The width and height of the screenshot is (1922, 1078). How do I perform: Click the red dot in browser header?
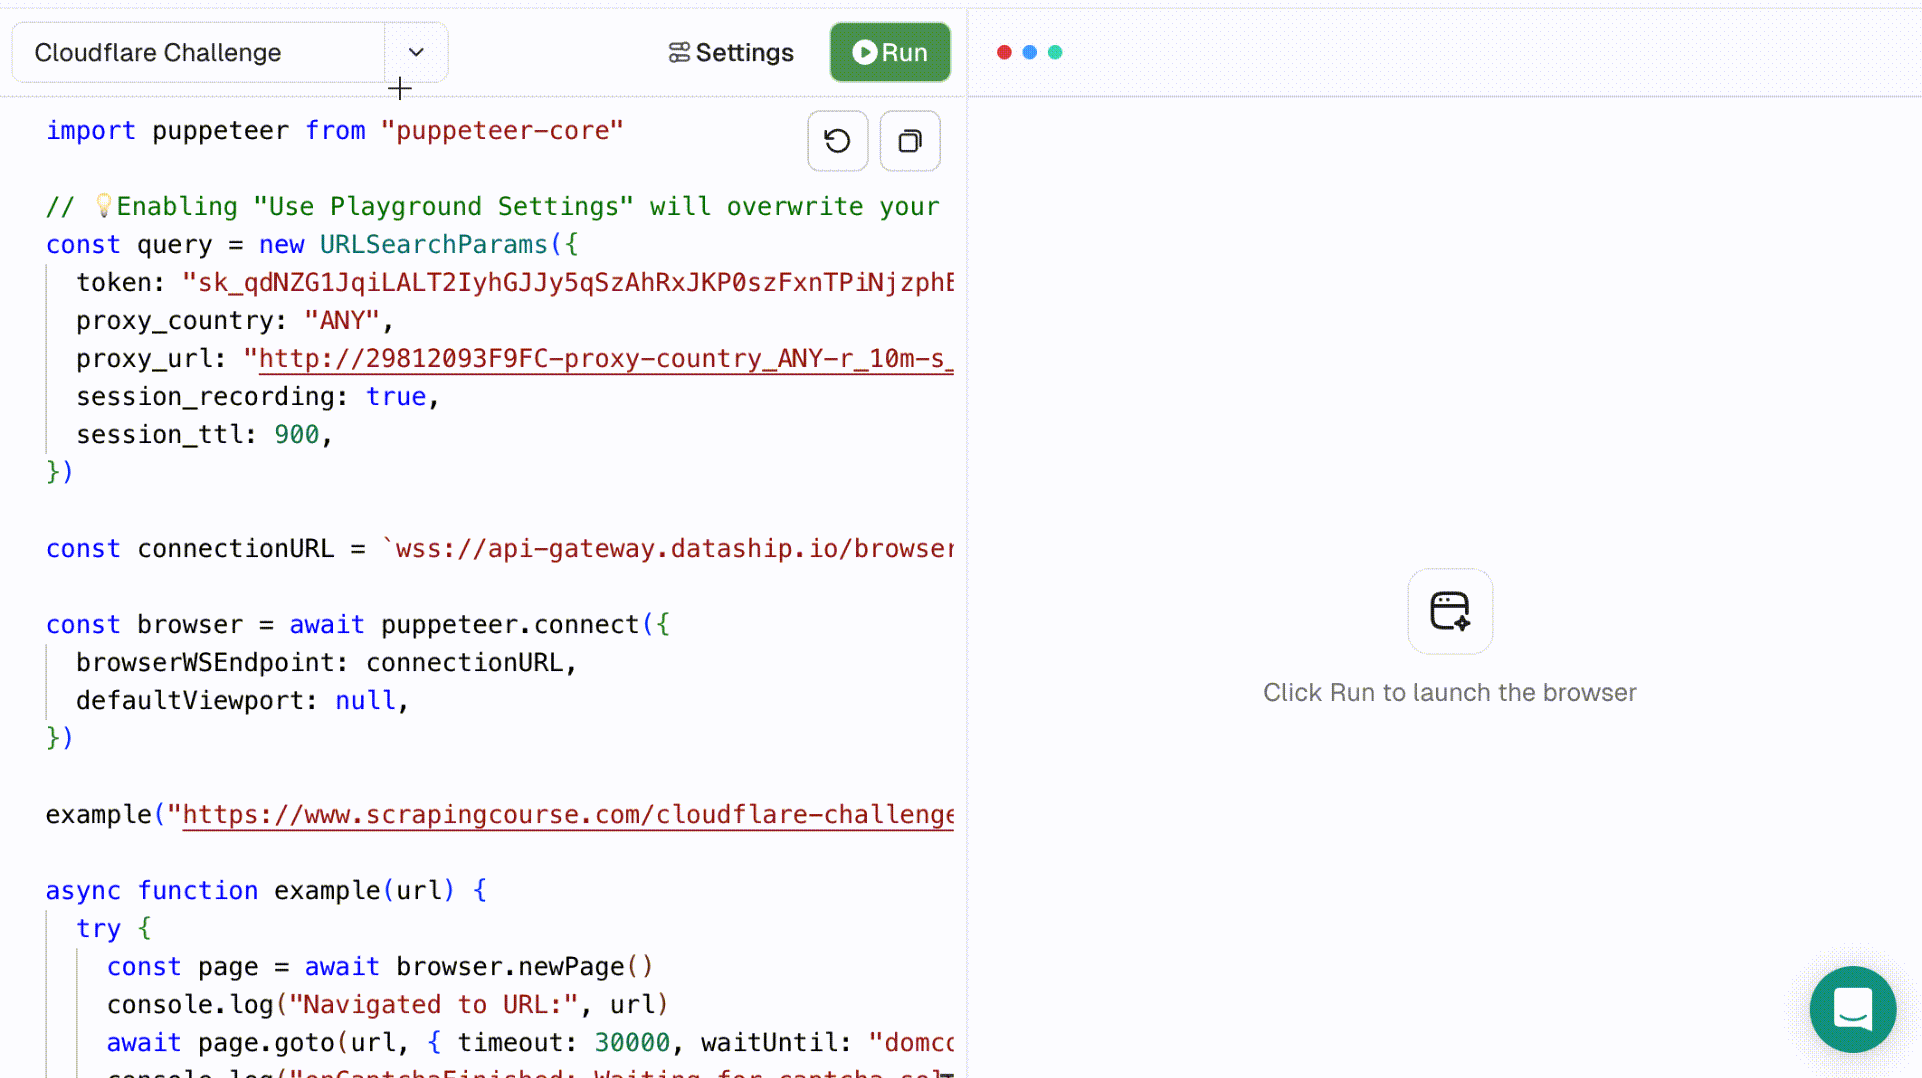[x=1004, y=52]
